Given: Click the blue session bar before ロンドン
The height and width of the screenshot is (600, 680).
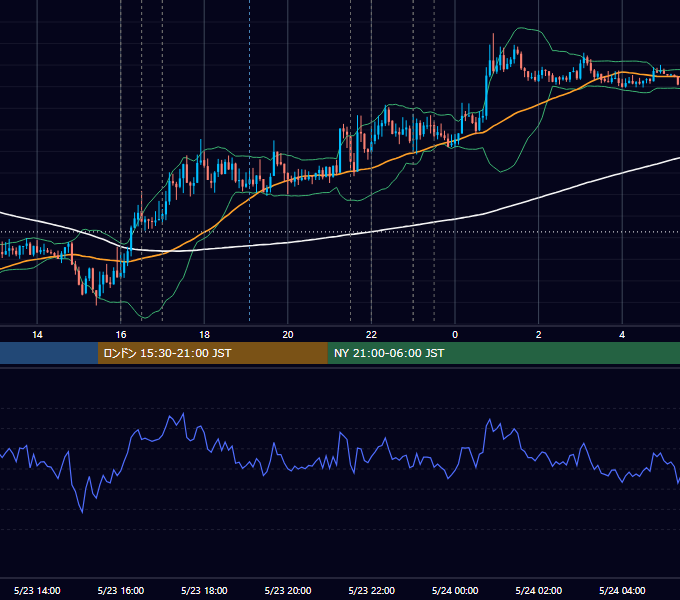Looking at the screenshot, I should point(49,353).
